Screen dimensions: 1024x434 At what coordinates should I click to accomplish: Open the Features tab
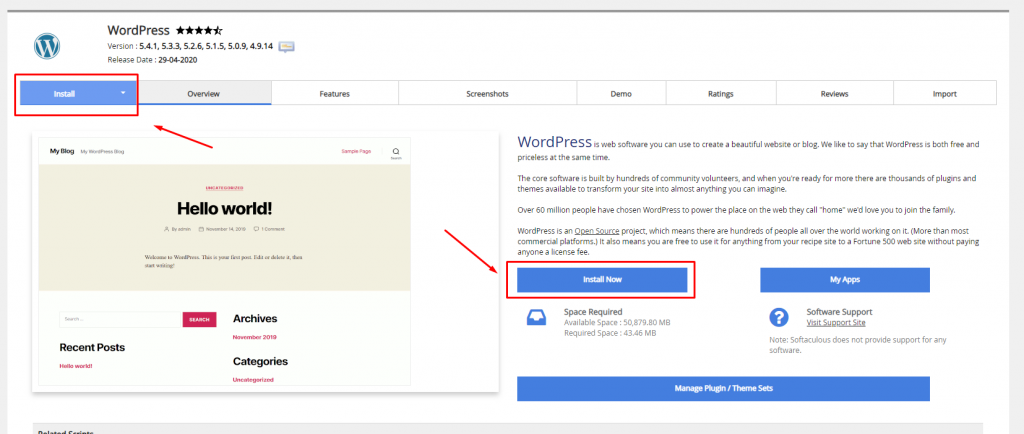click(334, 93)
